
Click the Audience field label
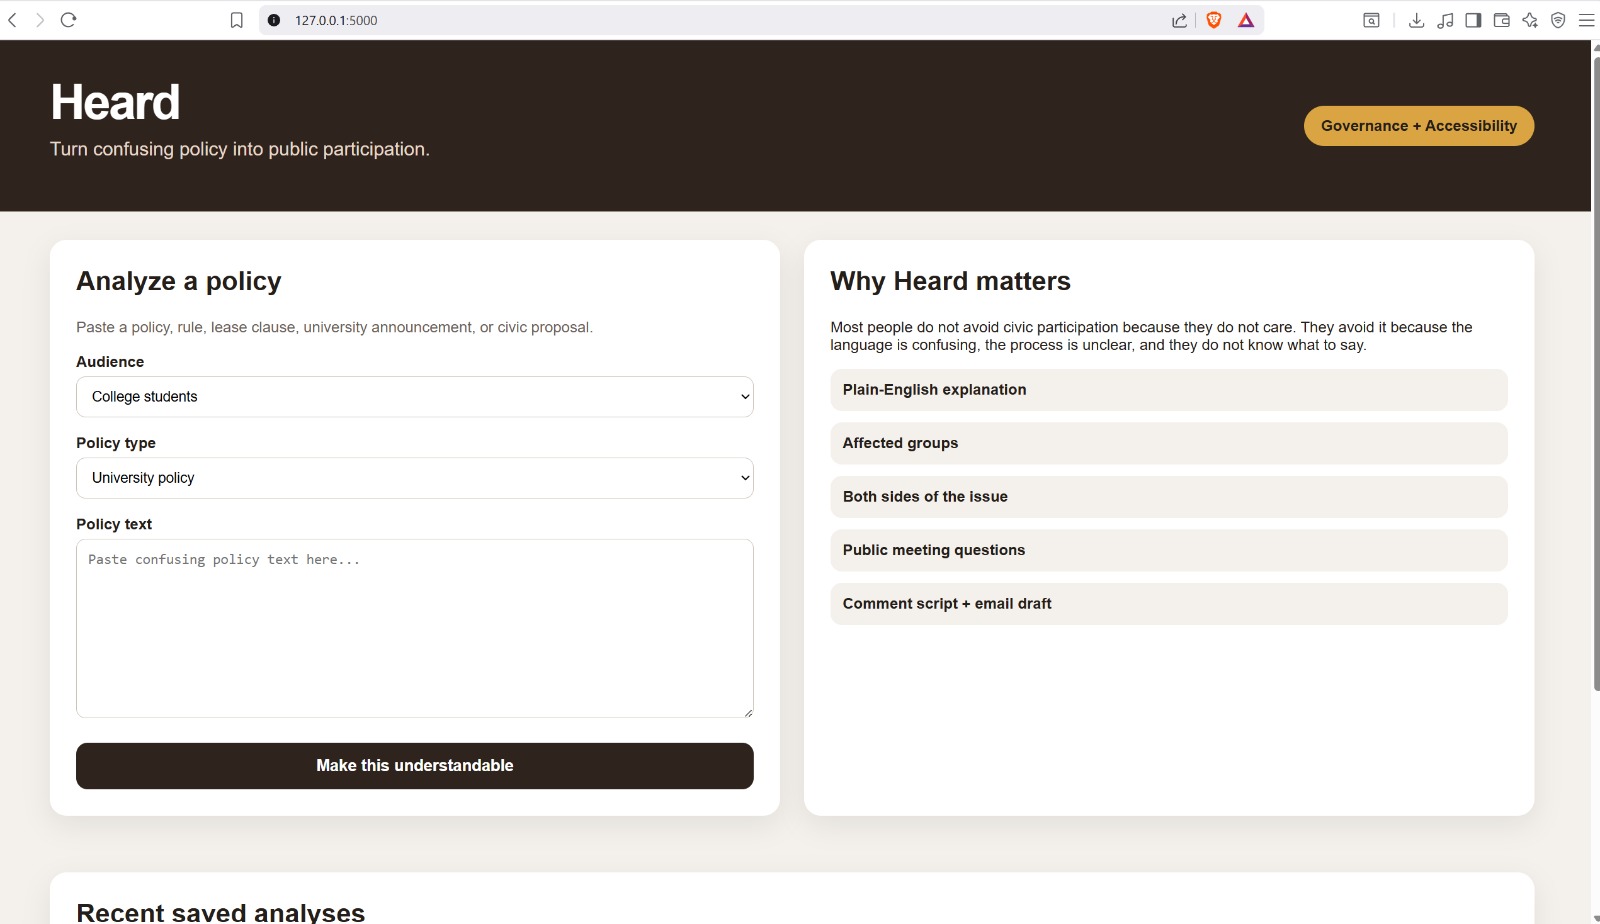[110, 362]
